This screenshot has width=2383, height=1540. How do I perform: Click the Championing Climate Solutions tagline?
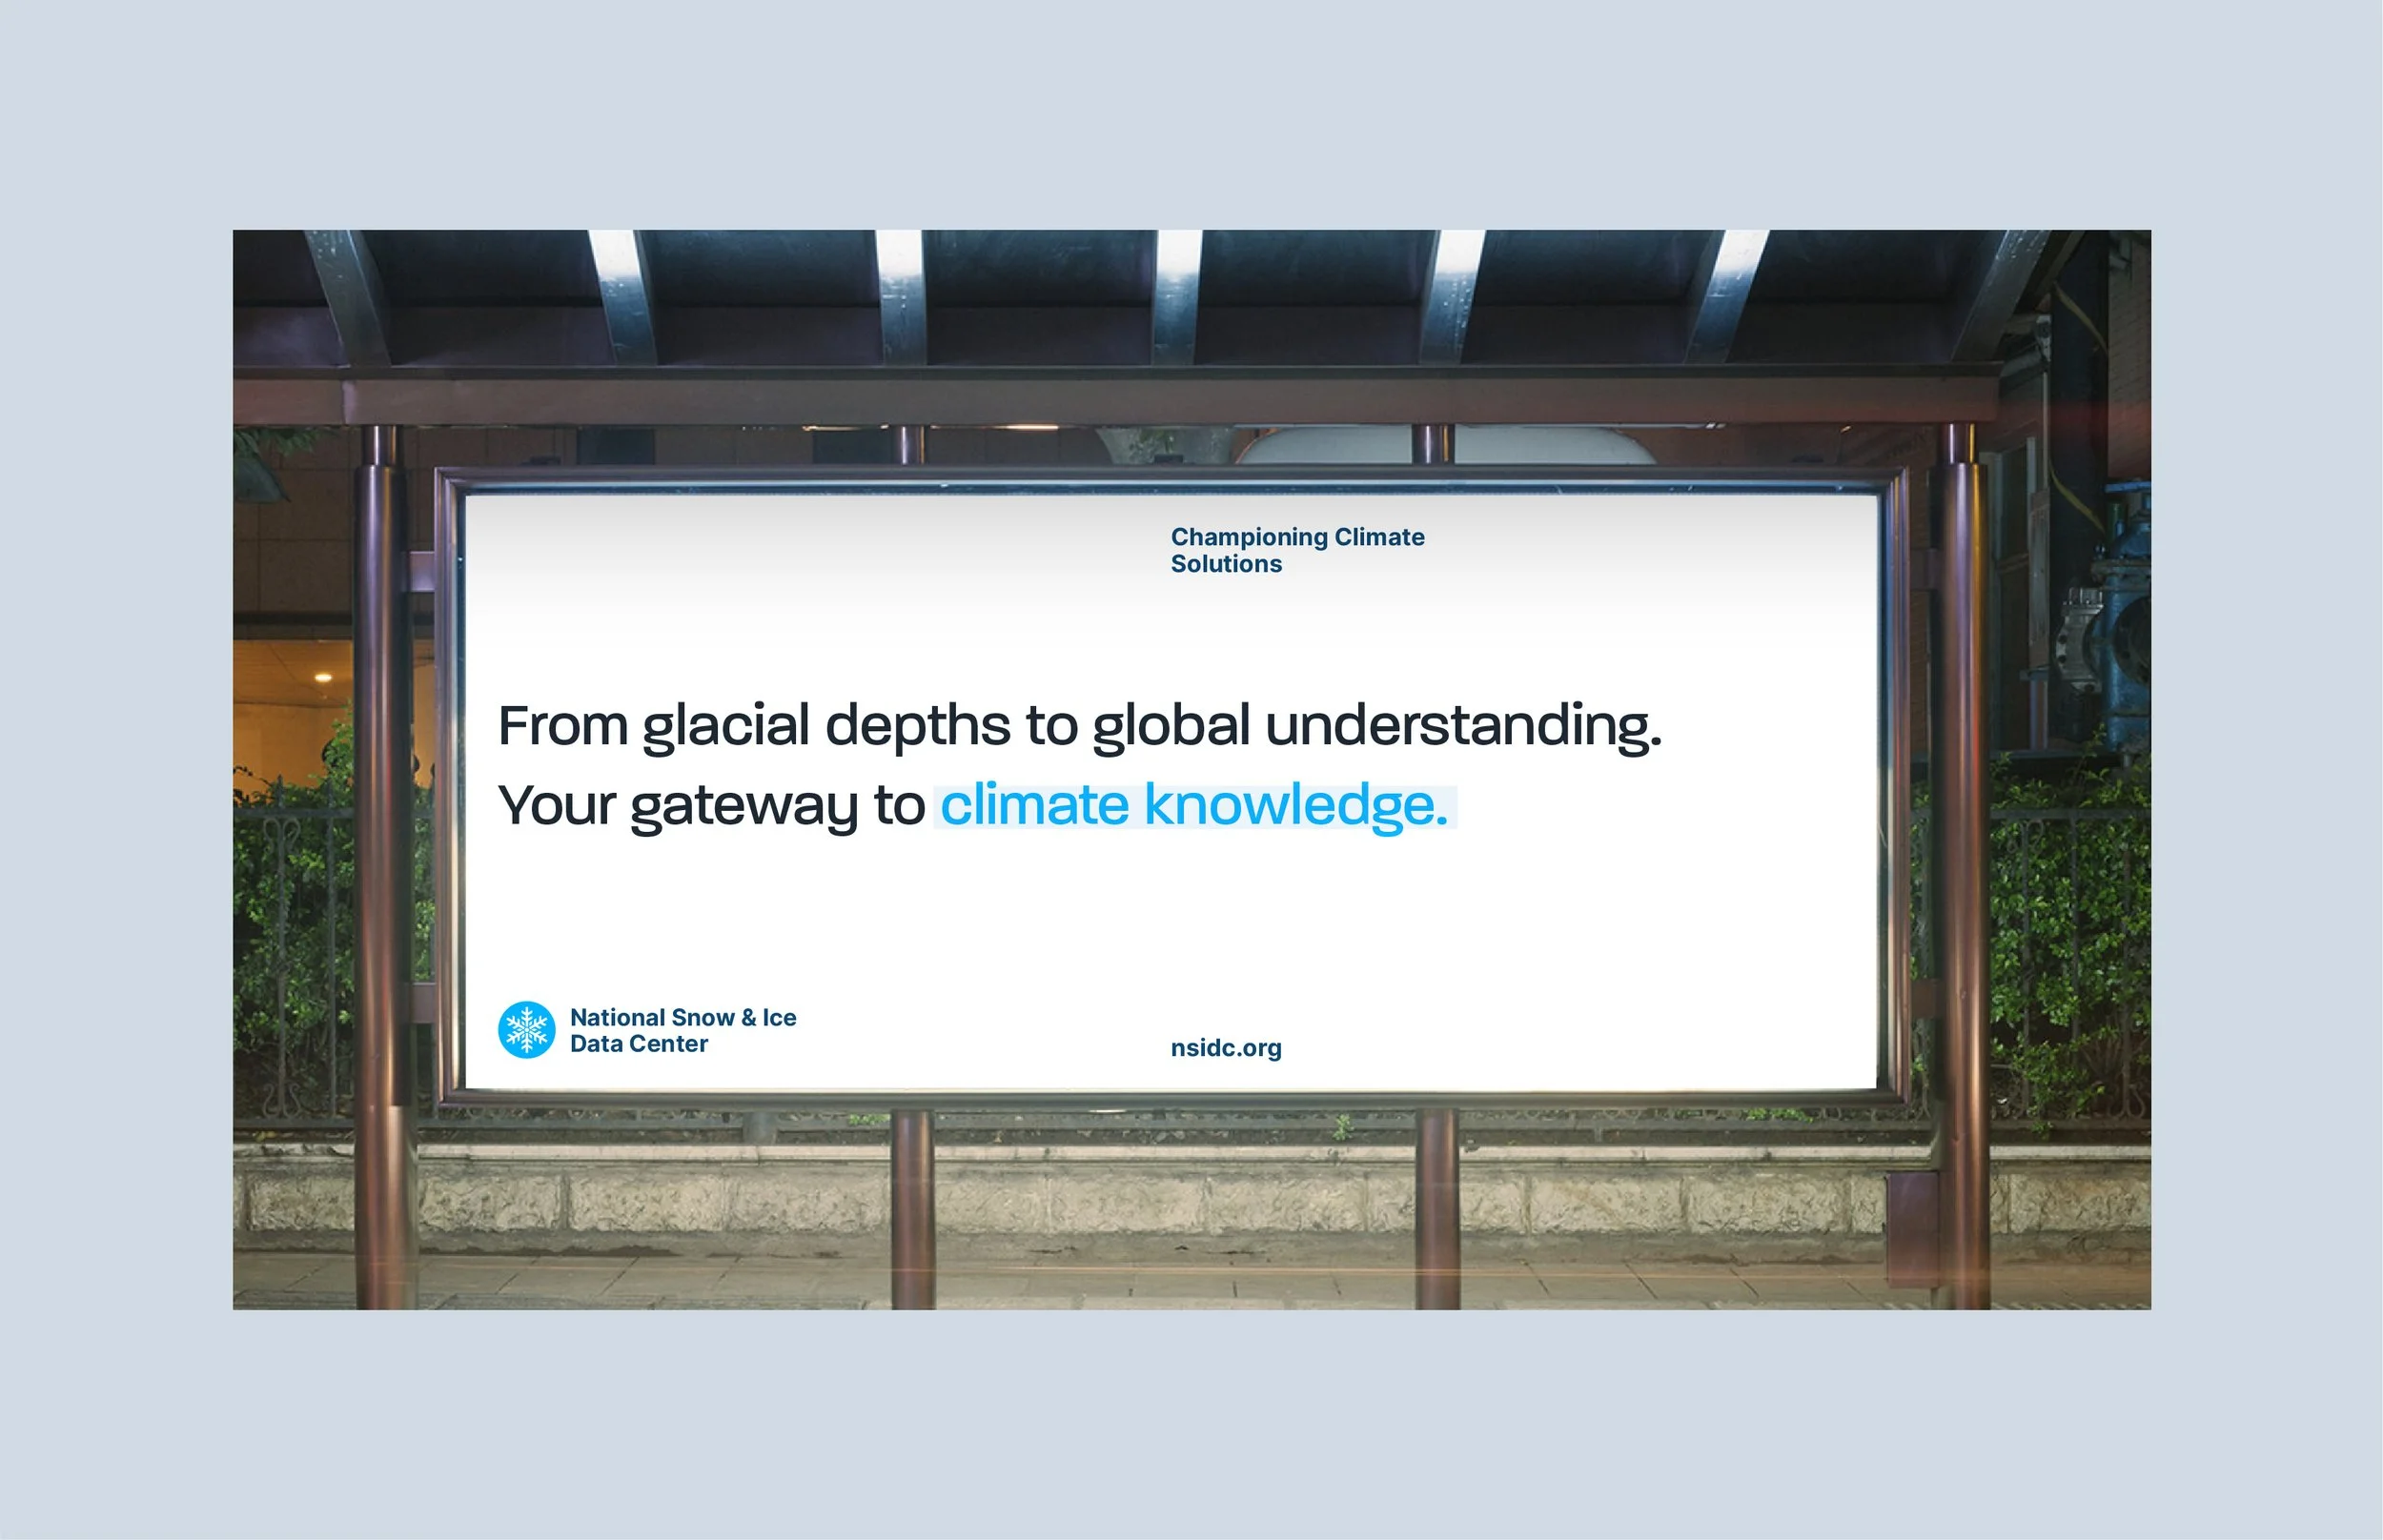click(1296, 550)
